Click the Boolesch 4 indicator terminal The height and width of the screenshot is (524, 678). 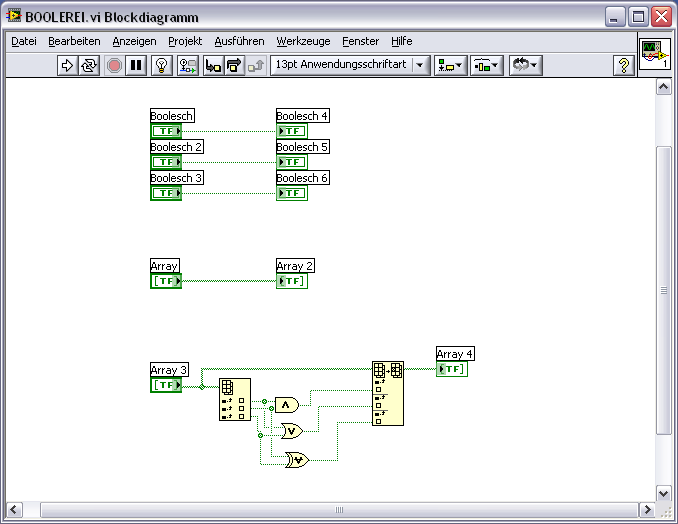point(292,131)
